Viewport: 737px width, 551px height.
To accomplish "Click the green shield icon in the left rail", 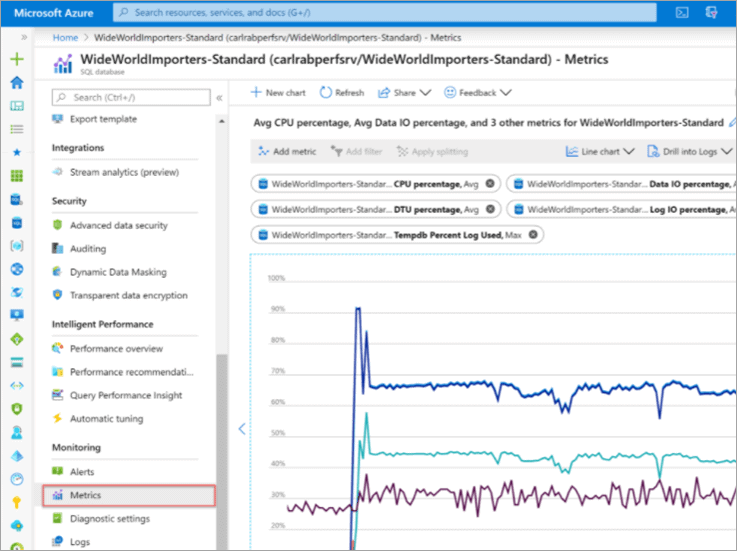I will [17, 409].
